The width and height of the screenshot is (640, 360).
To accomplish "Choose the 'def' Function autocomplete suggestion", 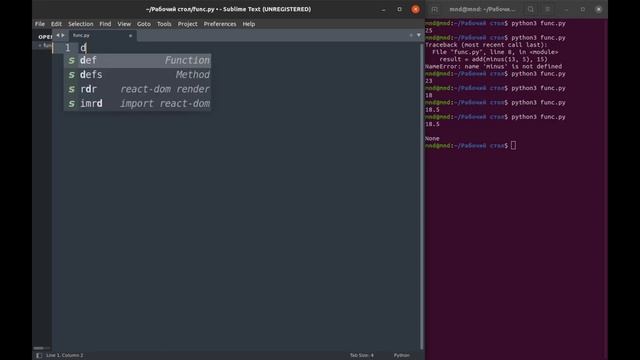I will 138,60.
